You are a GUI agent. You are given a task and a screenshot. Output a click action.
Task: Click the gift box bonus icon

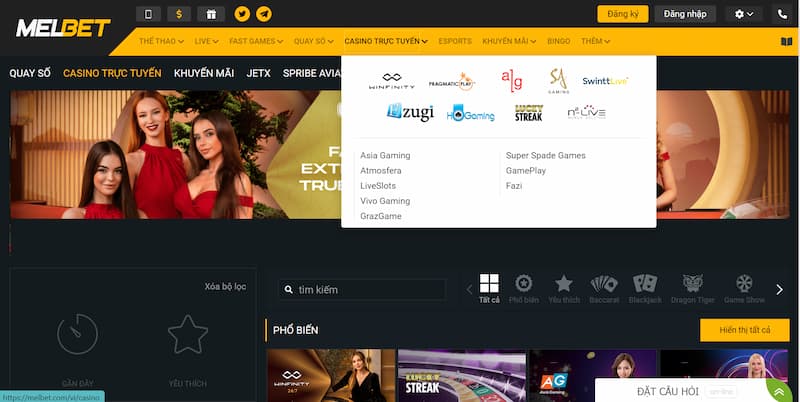coord(210,14)
